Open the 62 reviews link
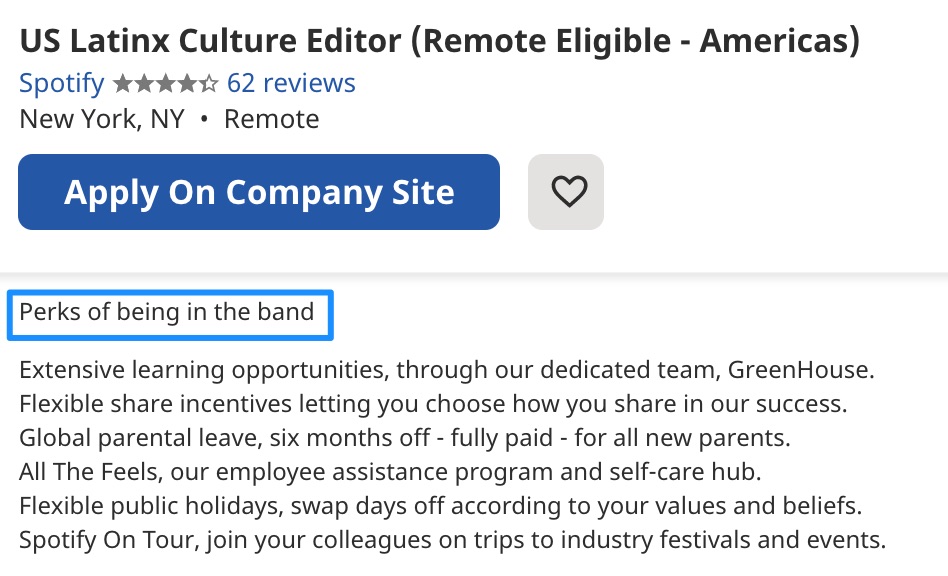This screenshot has height=576, width=948. click(x=291, y=83)
